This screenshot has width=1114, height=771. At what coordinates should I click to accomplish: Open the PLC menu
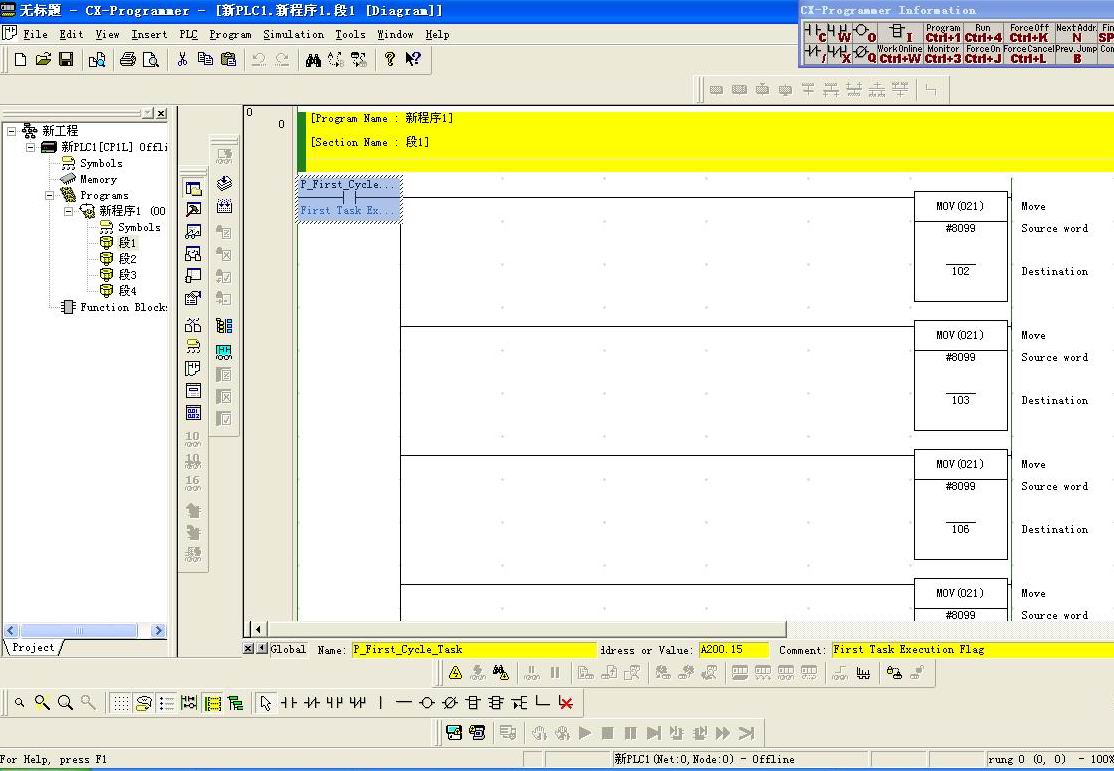188,34
